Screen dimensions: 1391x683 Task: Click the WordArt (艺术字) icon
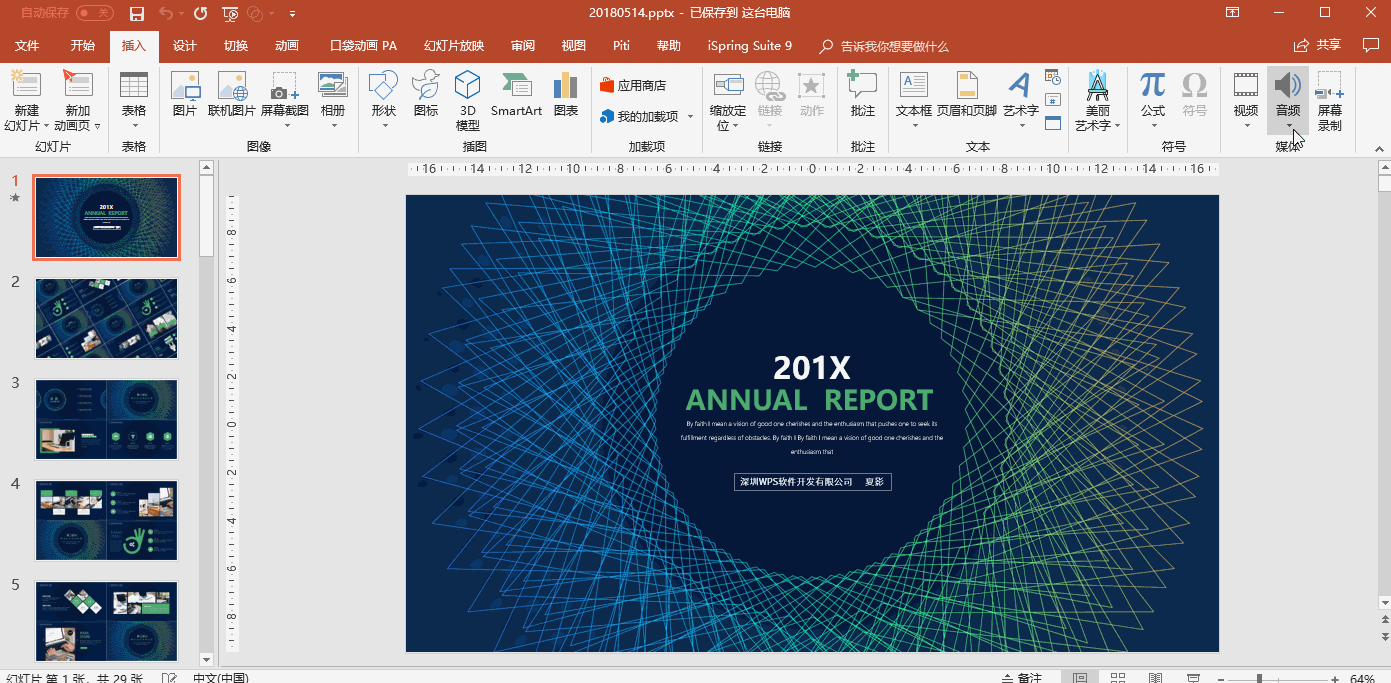(x=1019, y=84)
